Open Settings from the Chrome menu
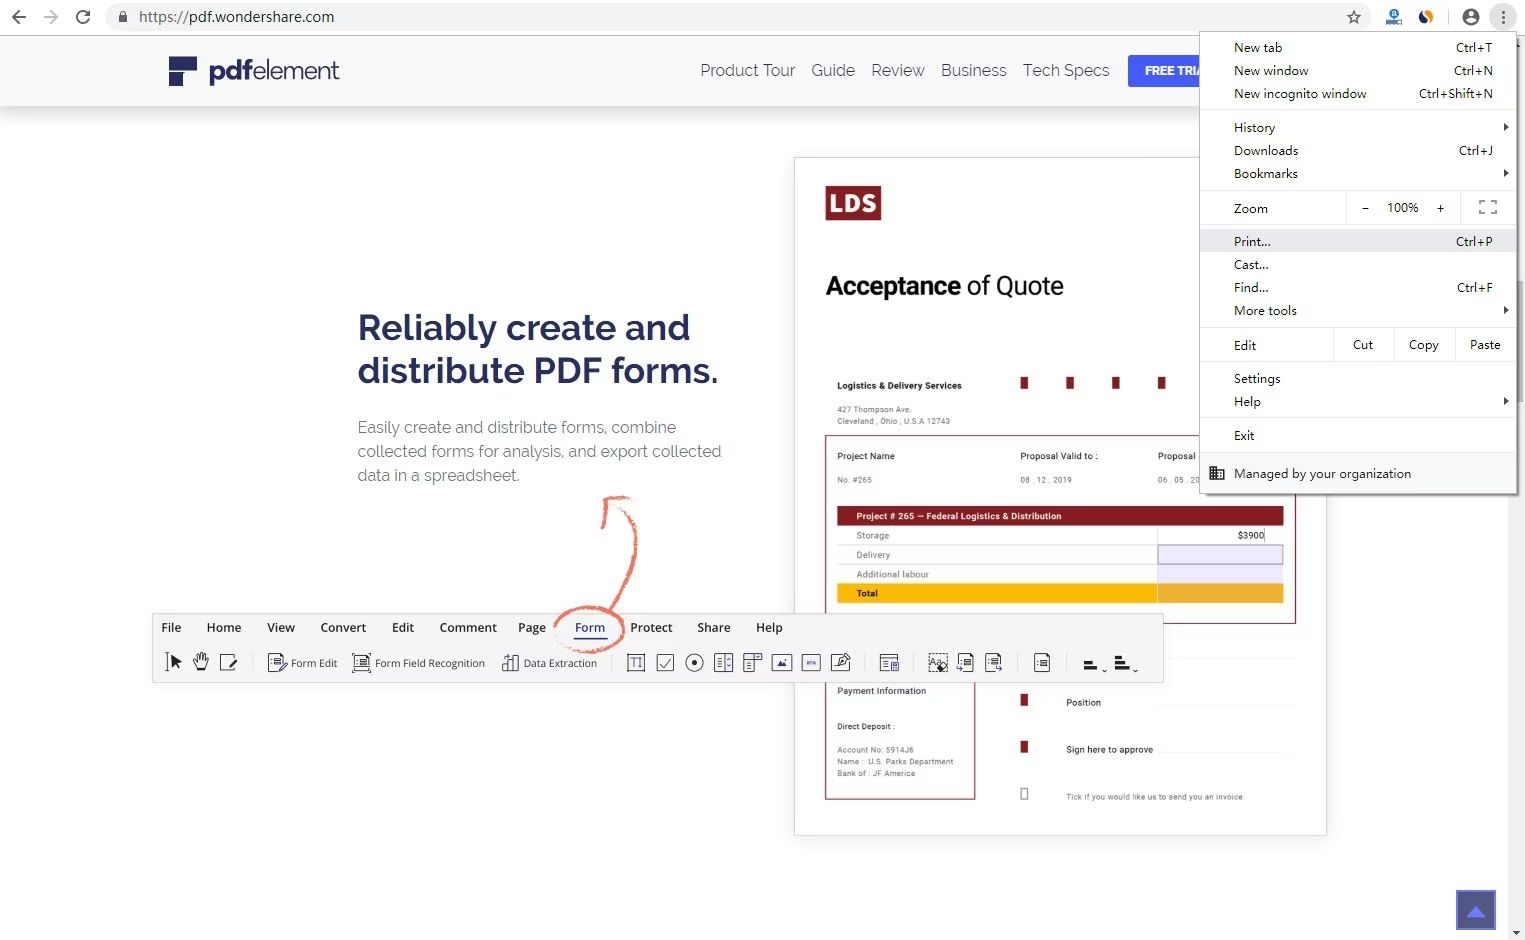The height and width of the screenshot is (940, 1525). [1257, 379]
